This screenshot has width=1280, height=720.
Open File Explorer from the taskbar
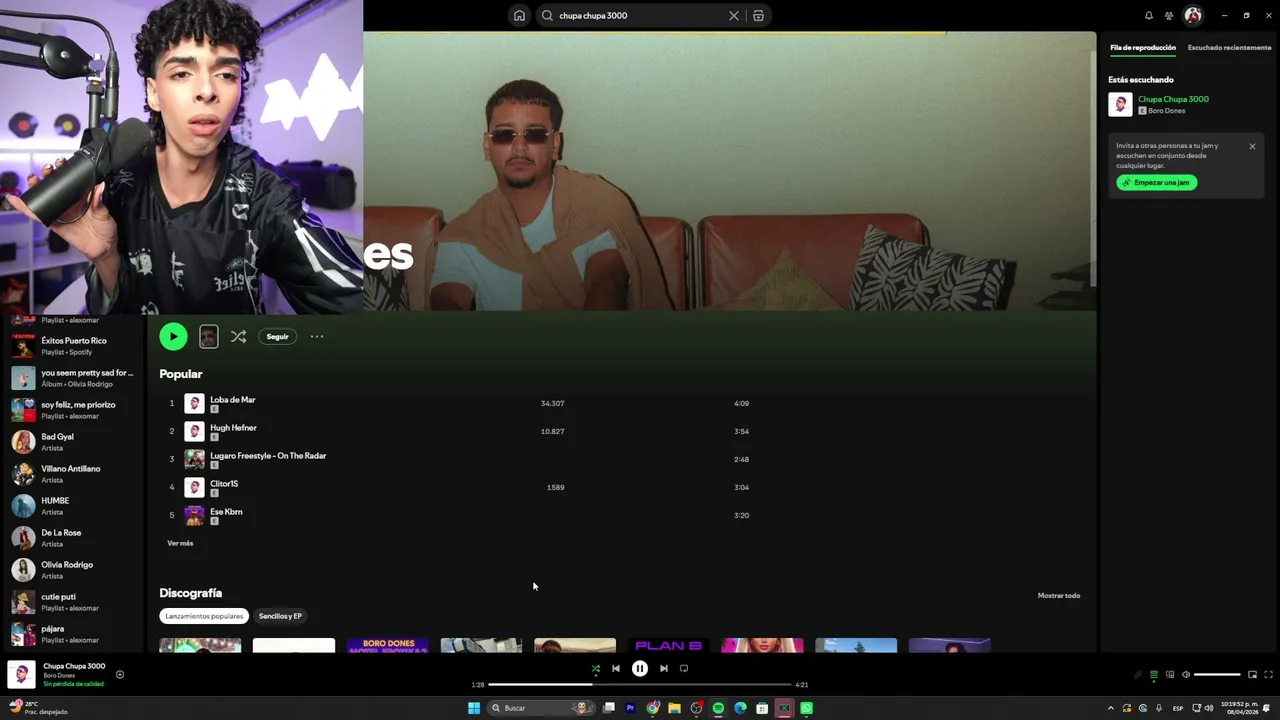(x=674, y=708)
